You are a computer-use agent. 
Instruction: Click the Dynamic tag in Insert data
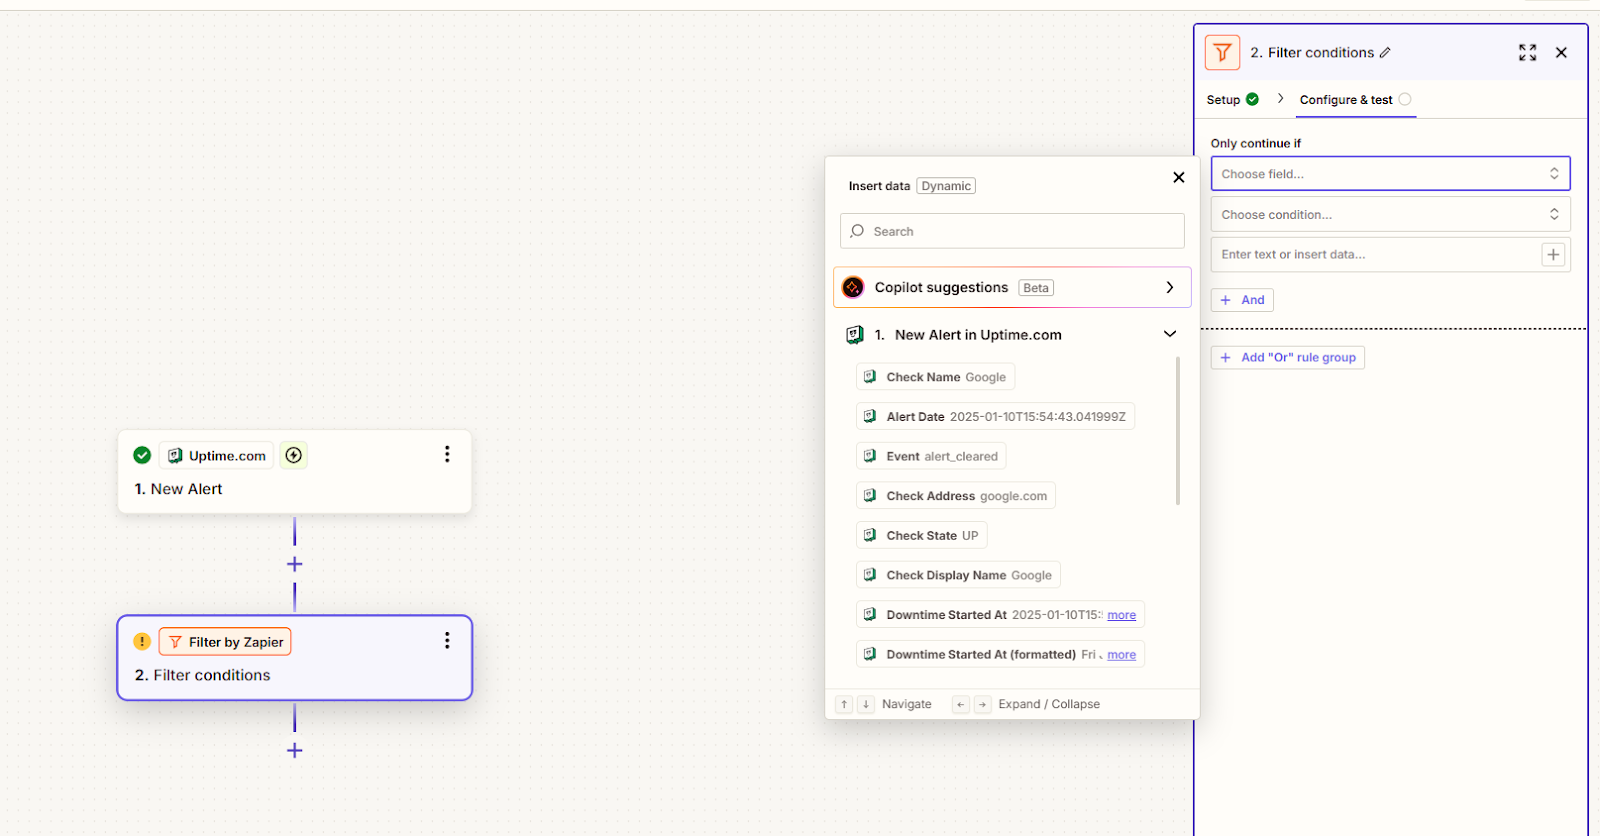tap(946, 186)
